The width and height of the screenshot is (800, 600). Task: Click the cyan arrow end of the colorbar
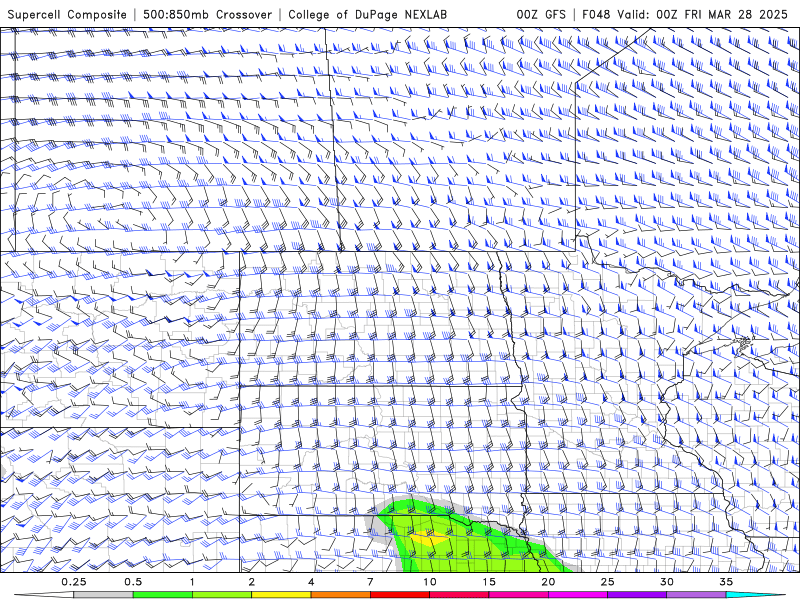click(755, 595)
